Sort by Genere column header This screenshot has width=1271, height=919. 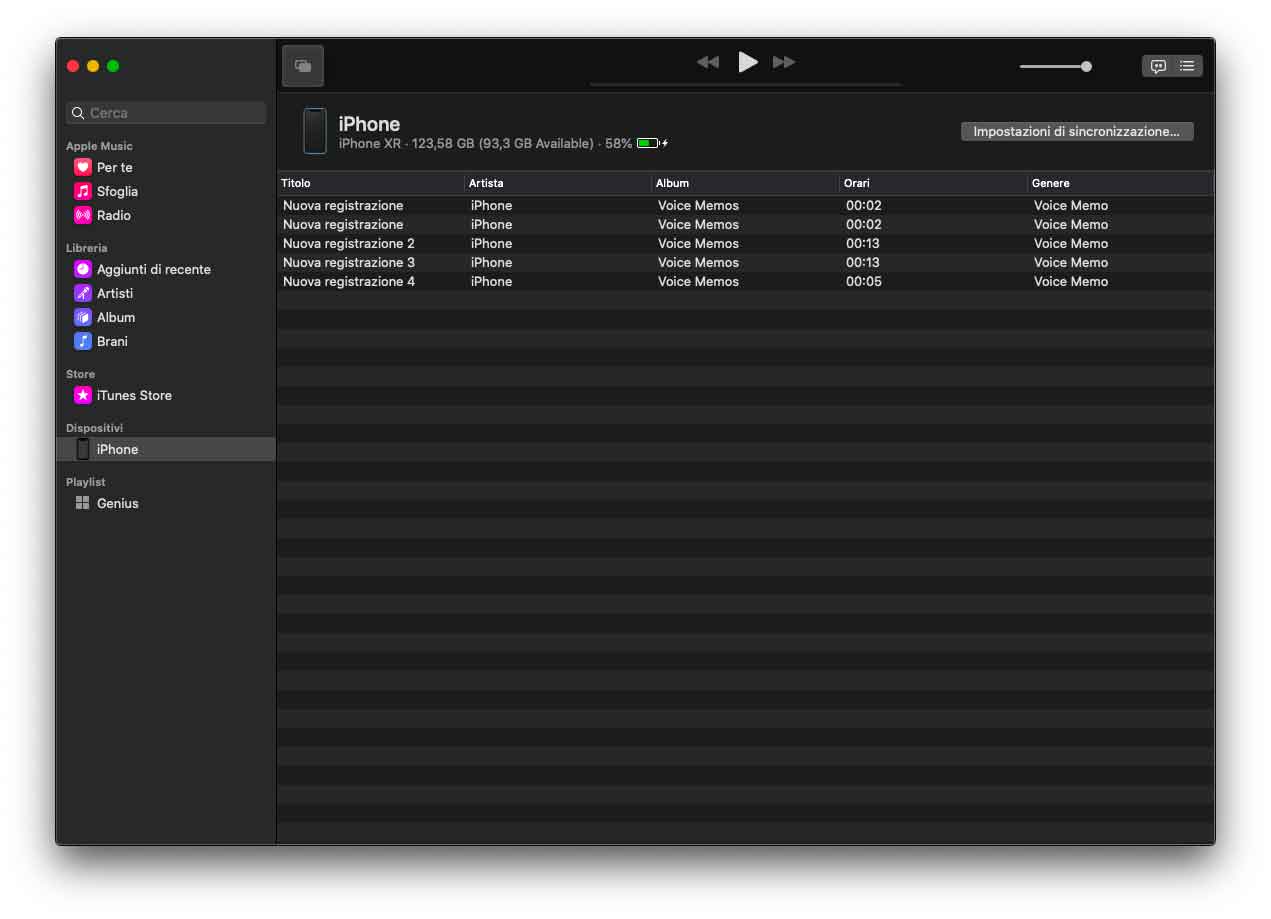point(1120,183)
